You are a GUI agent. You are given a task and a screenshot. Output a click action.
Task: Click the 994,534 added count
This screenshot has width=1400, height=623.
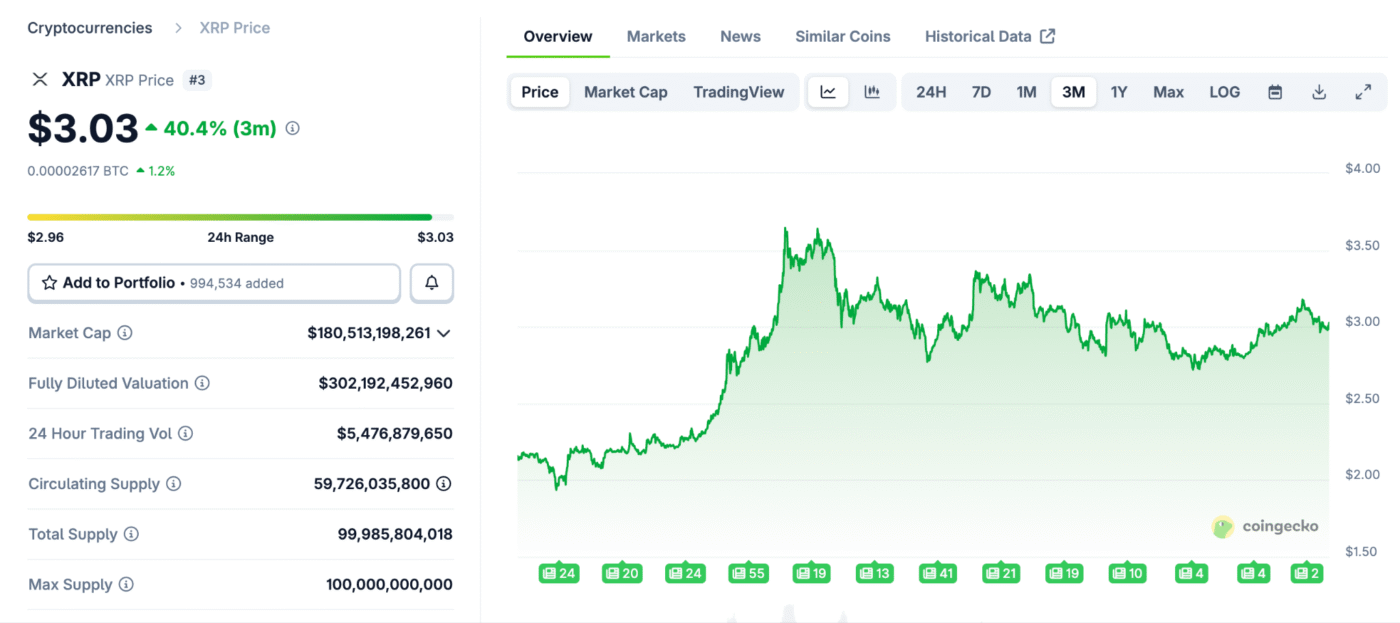coord(236,284)
